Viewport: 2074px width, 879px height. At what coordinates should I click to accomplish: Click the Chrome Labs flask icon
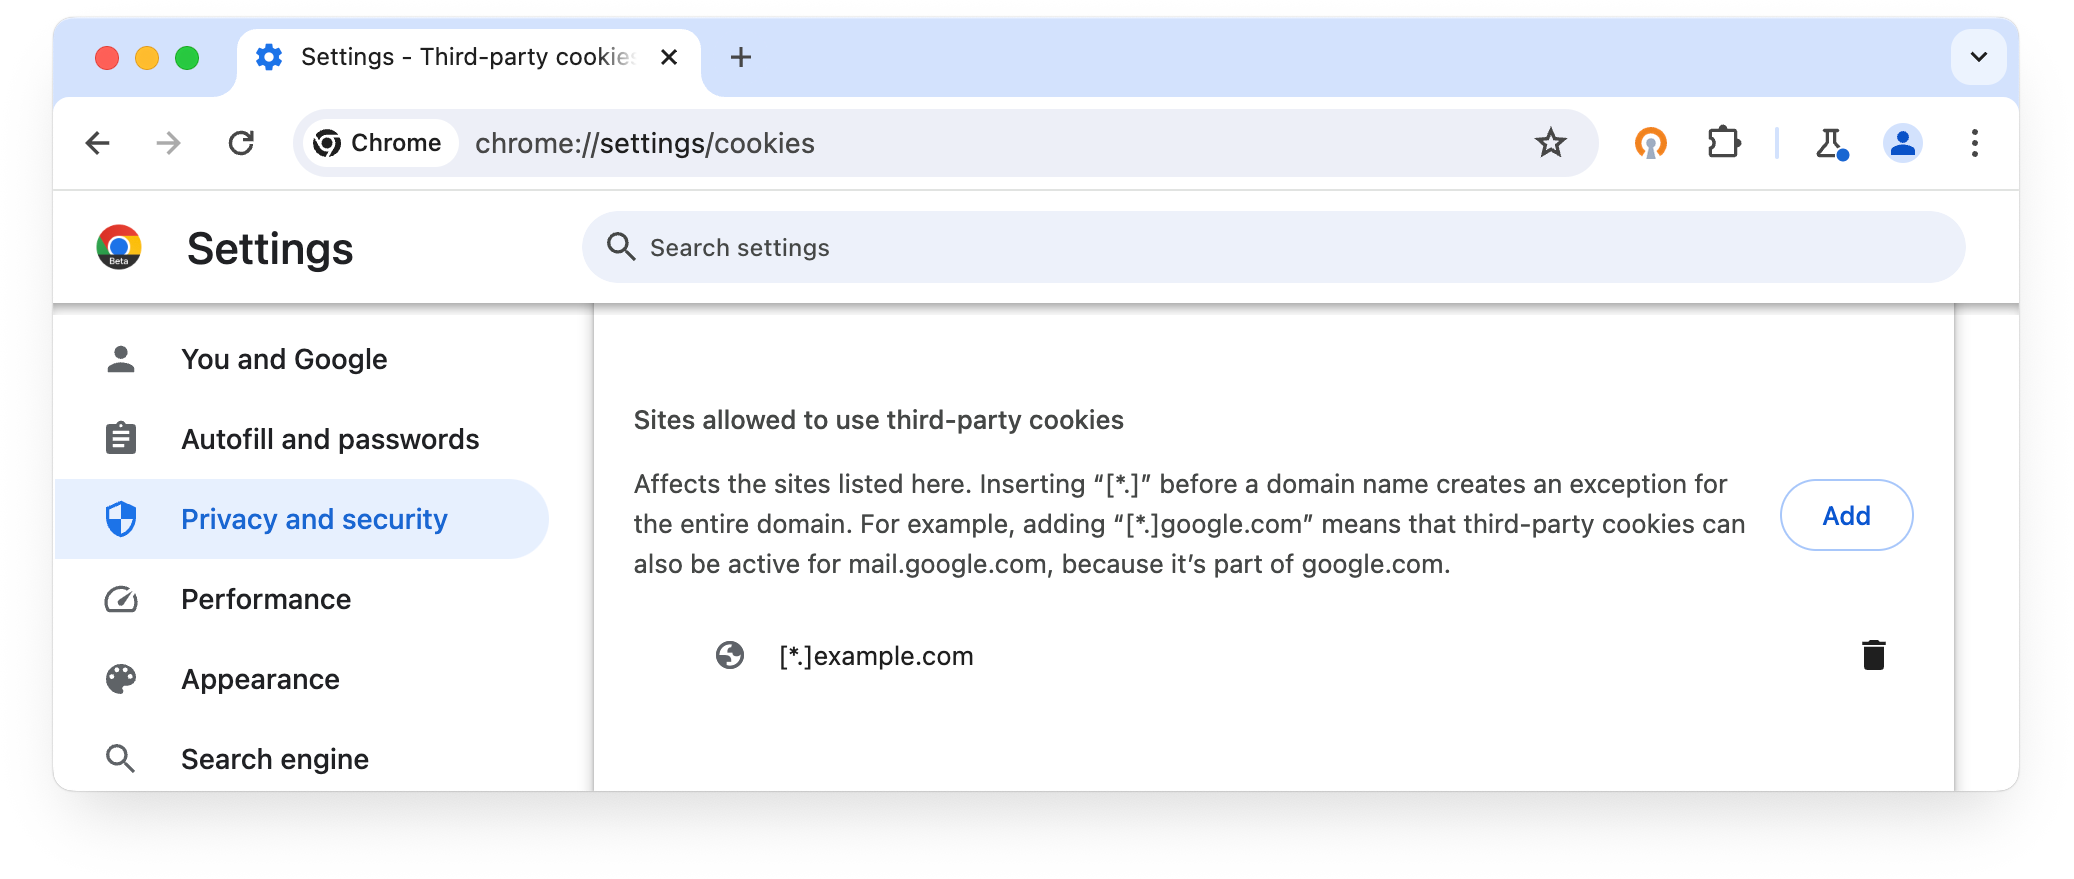[x=1831, y=143]
